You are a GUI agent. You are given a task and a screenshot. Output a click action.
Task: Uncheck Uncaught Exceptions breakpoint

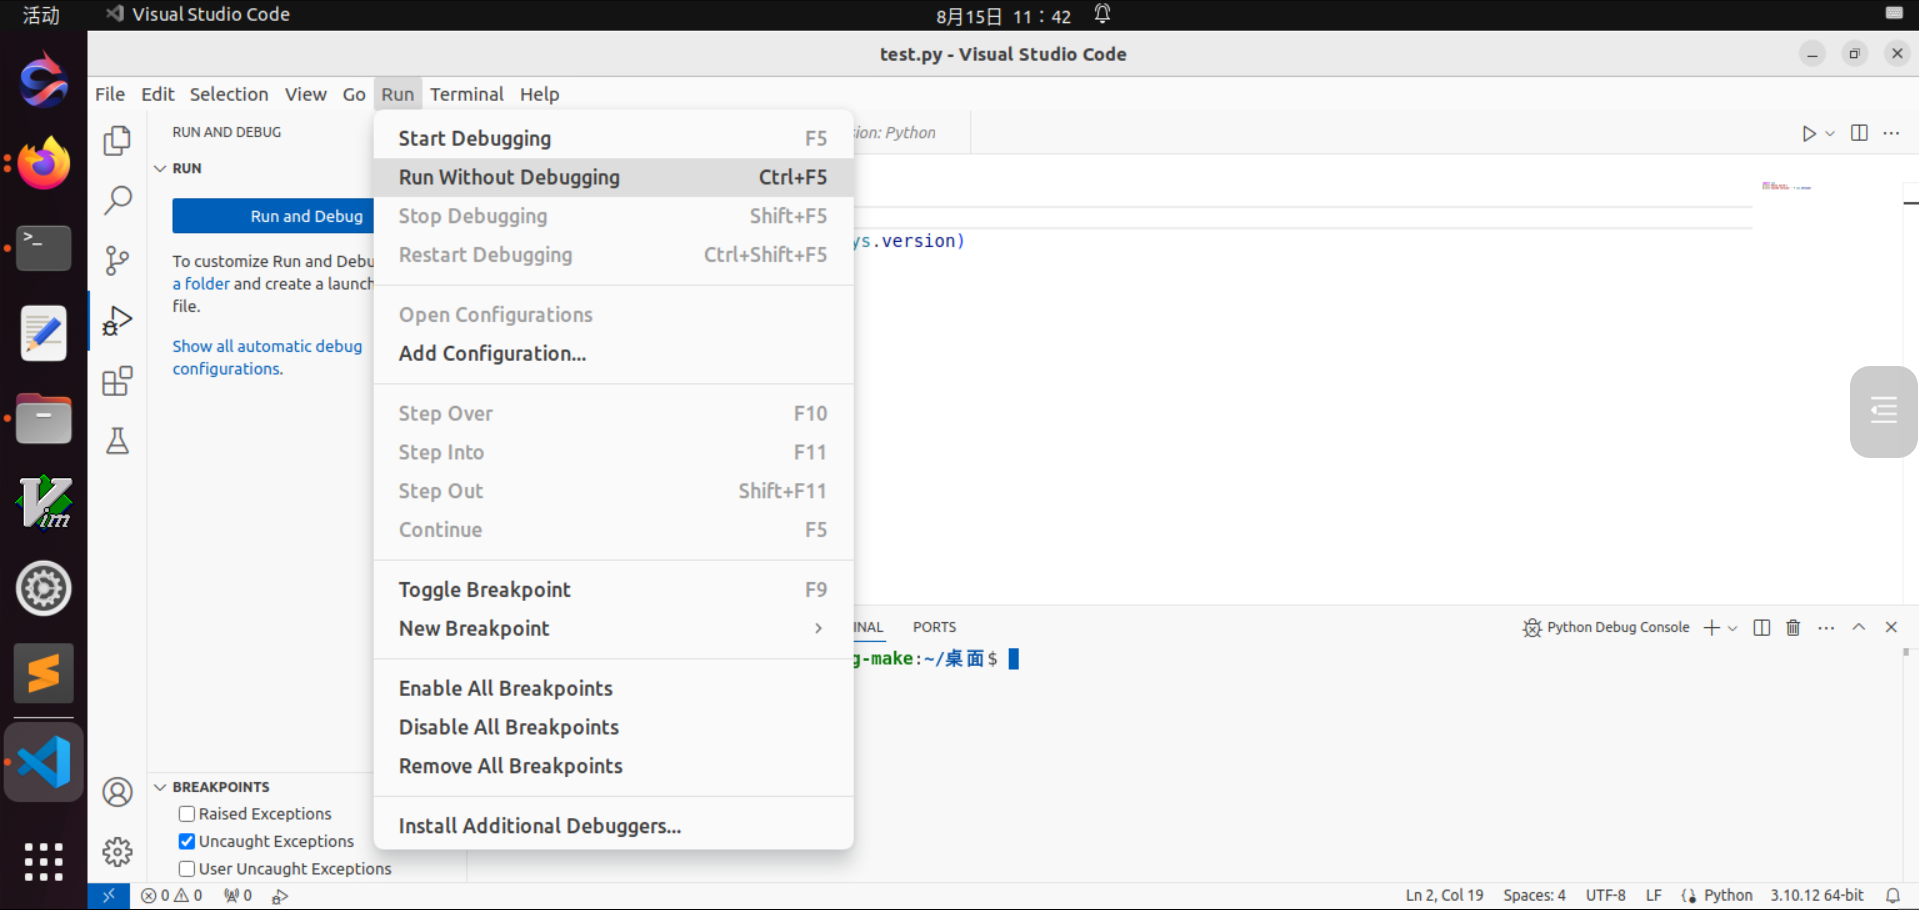point(187,841)
